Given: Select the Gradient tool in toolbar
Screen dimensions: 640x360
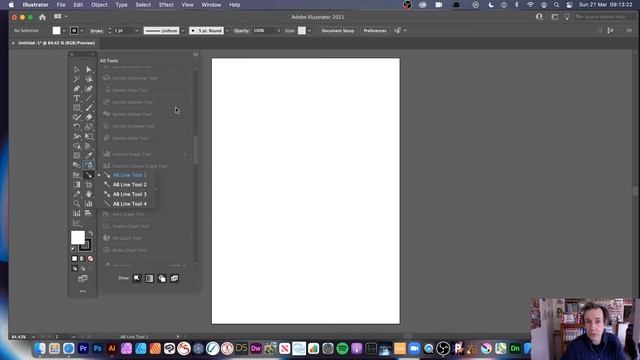Looking at the screenshot, I should coord(77,184).
